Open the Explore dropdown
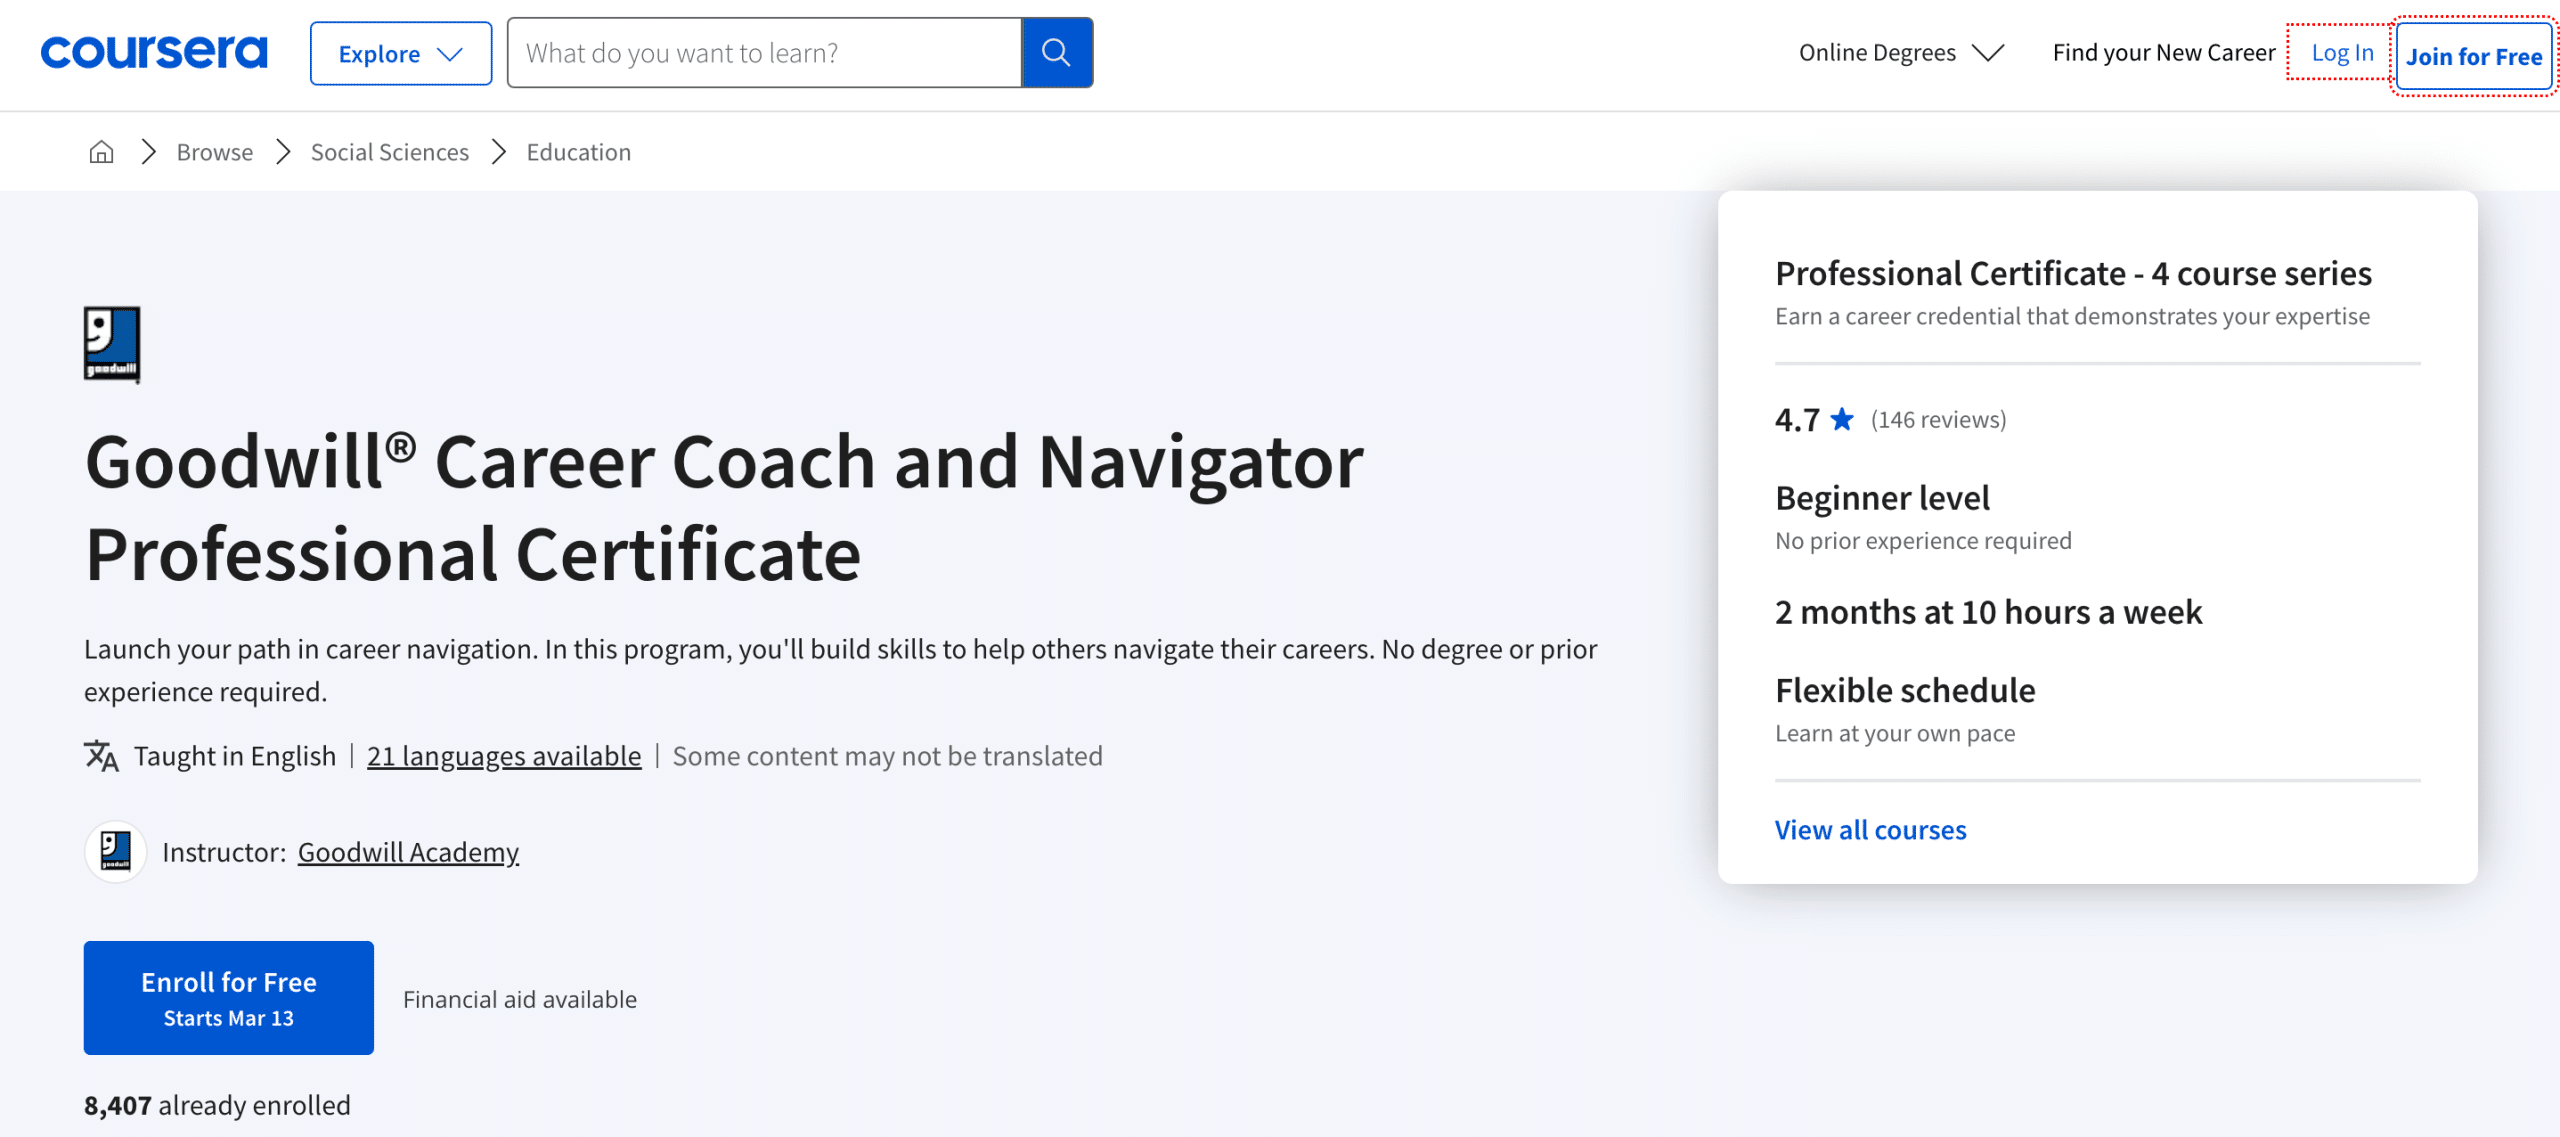The image size is (2560, 1137). (399, 53)
